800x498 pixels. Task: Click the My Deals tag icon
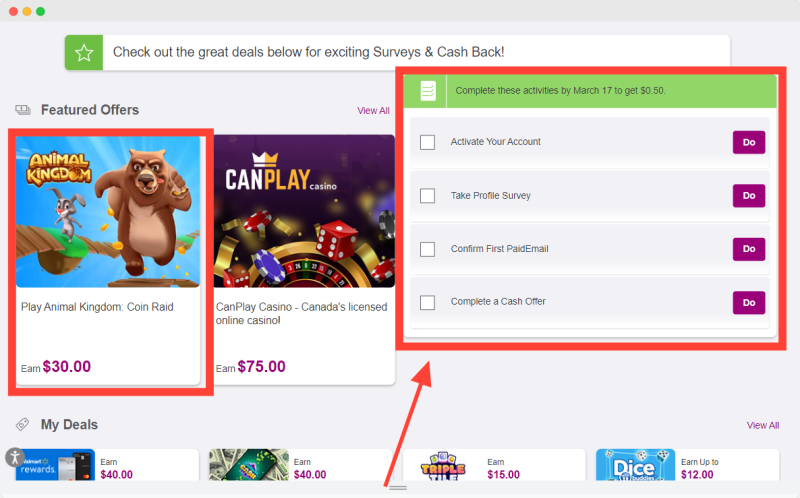22,424
